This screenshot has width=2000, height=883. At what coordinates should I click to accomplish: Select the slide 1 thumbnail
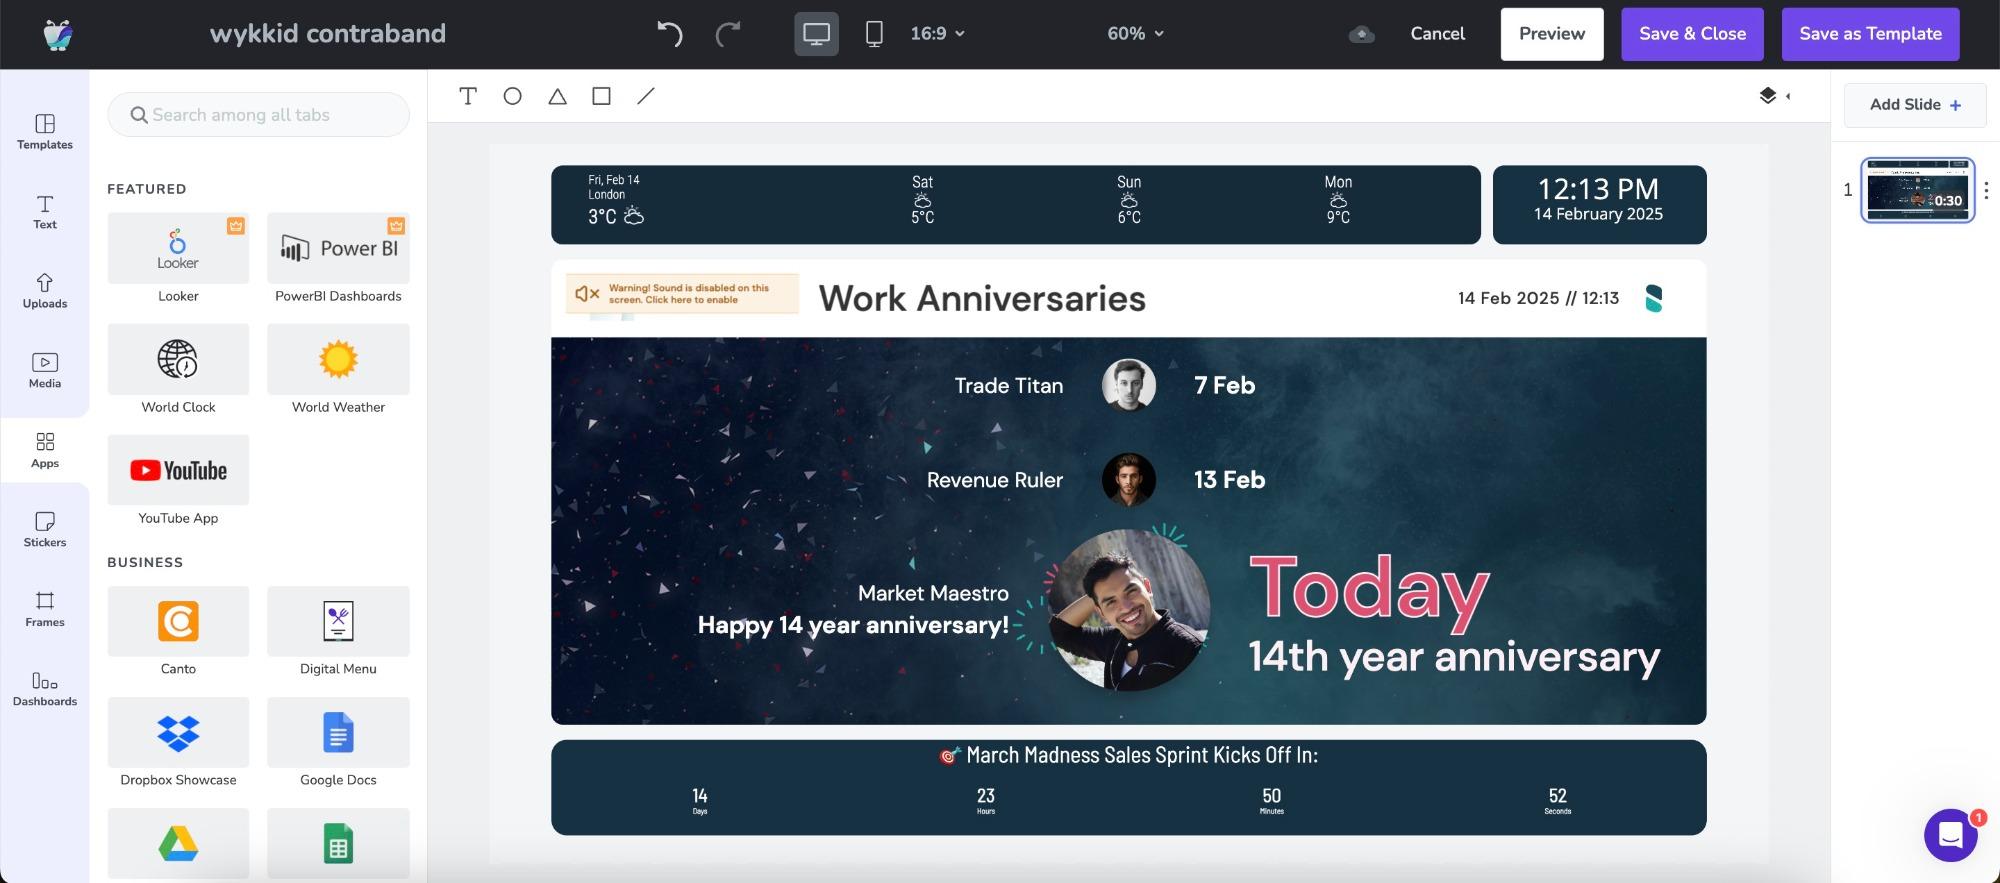1917,190
